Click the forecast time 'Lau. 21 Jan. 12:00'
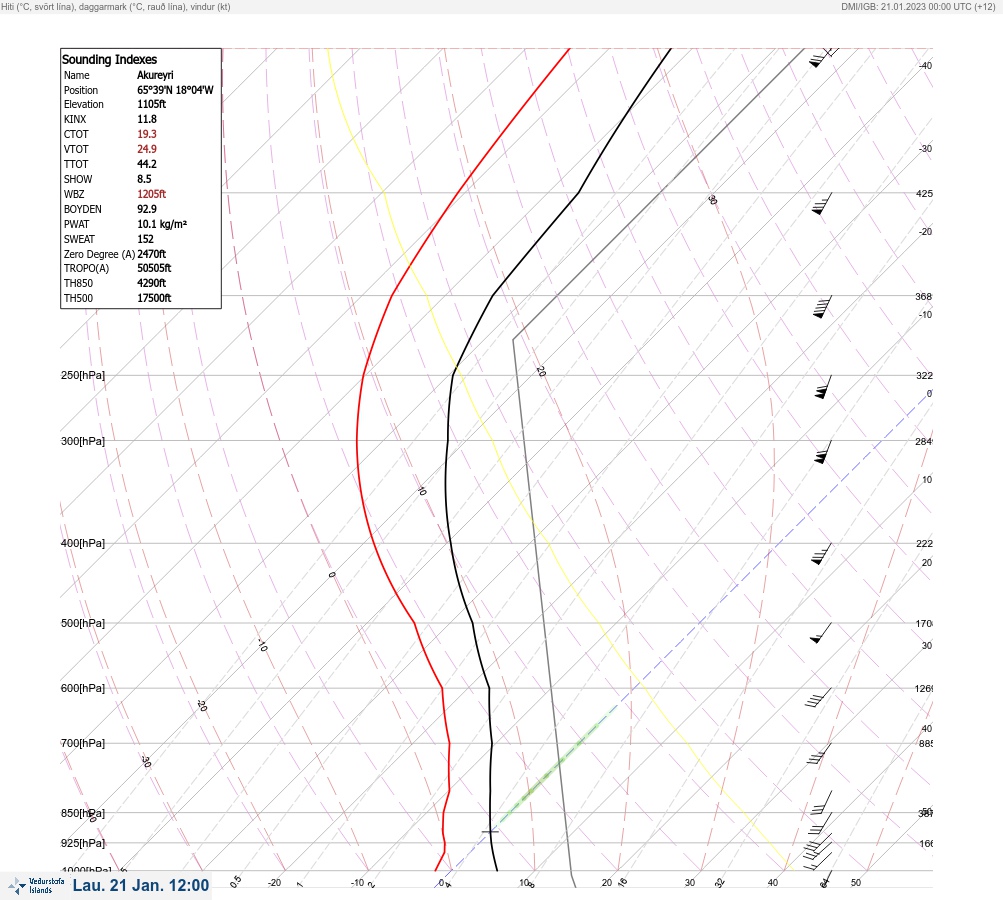The width and height of the screenshot is (1003, 900). (x=141, y=885)
